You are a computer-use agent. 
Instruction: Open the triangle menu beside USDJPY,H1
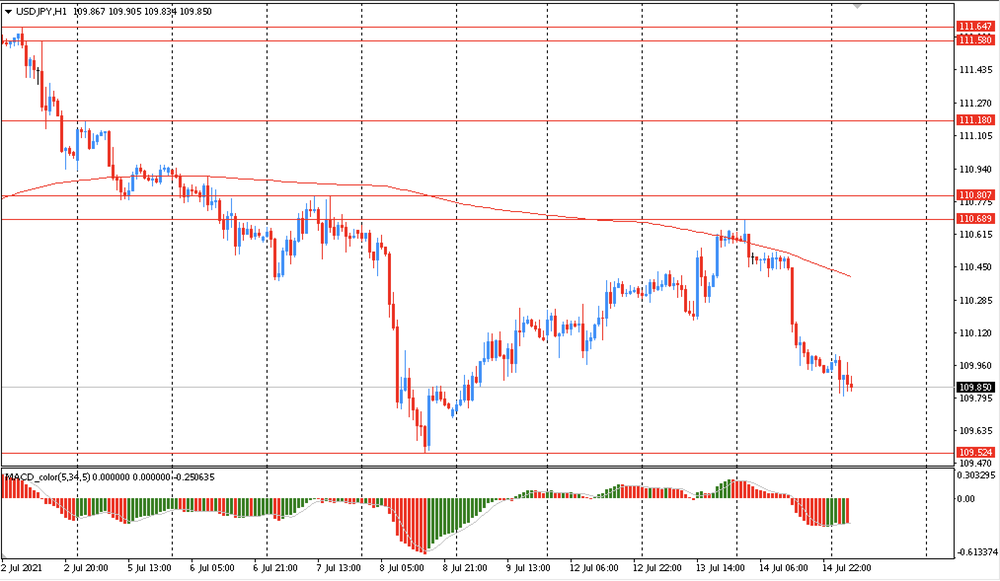coord(8,11)
